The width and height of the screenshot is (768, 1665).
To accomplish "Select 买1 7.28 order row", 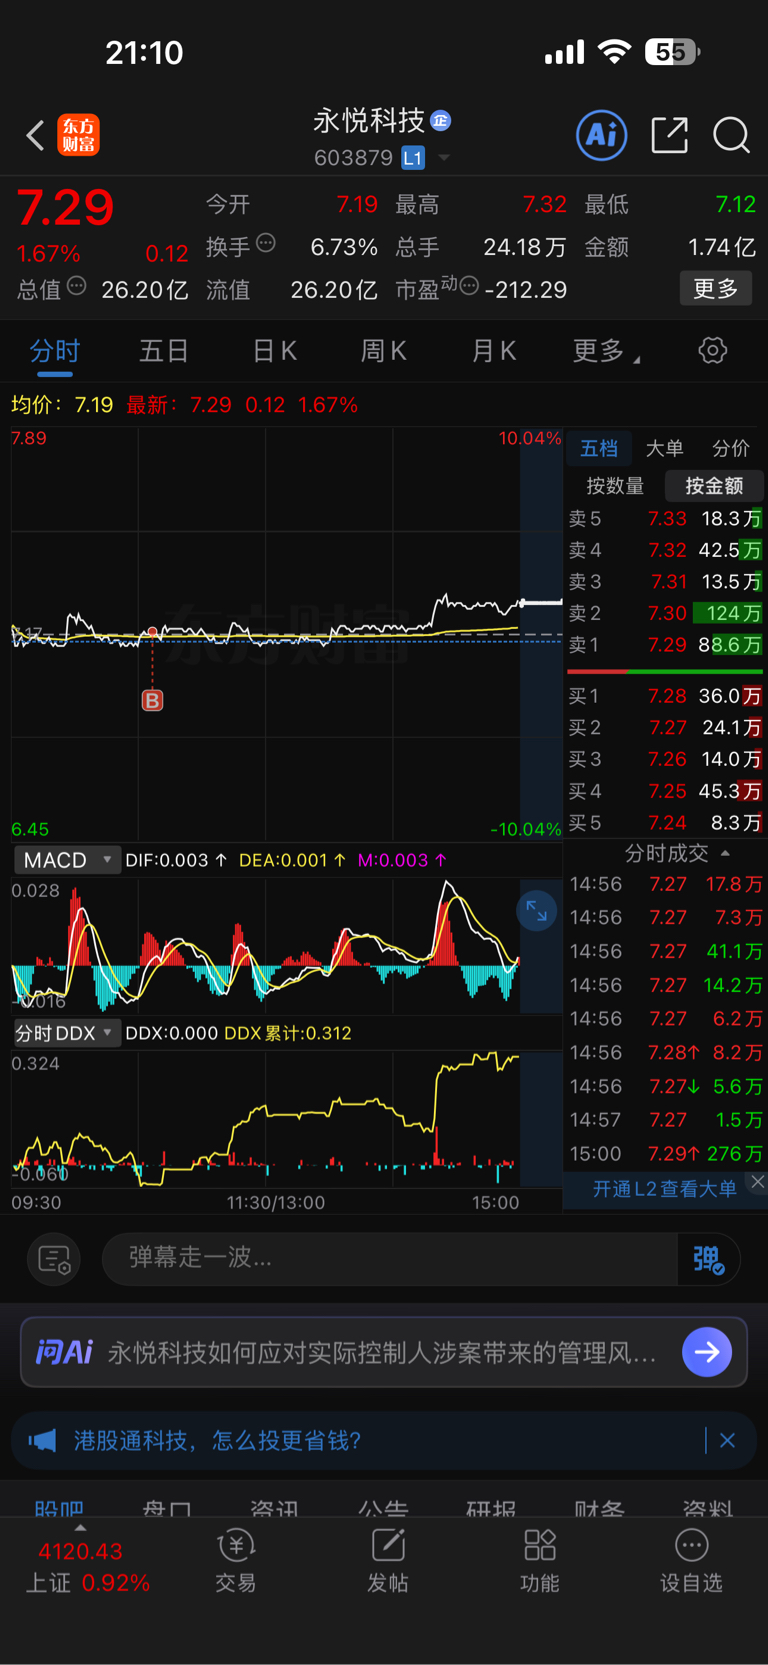I will [665, 695].
